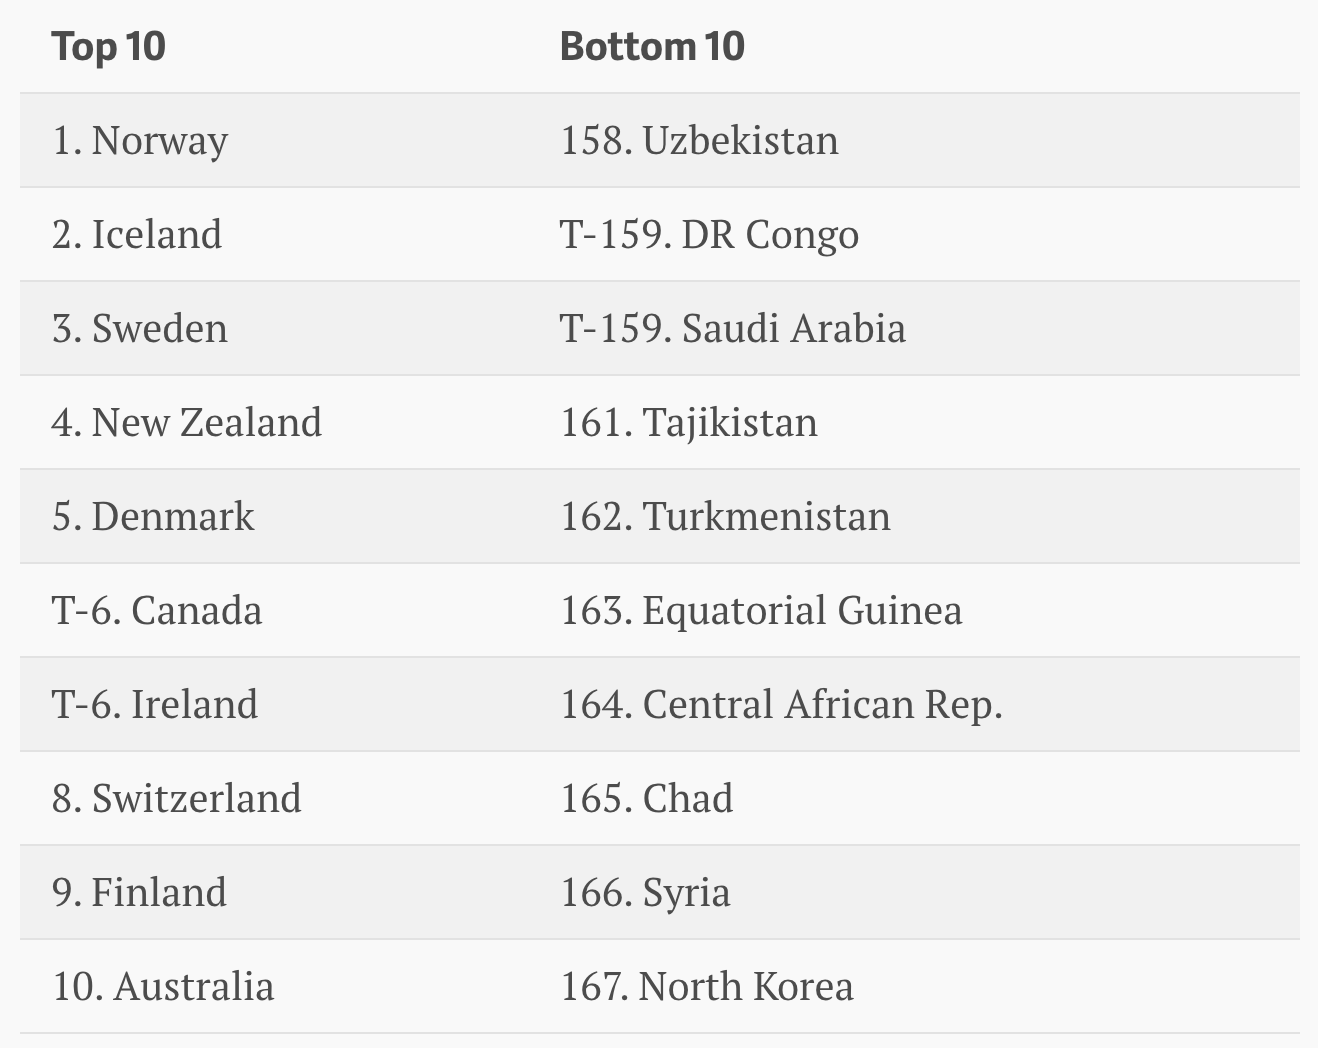
Task: Click the Bottom 10 column header
Action: click(652, 47)
